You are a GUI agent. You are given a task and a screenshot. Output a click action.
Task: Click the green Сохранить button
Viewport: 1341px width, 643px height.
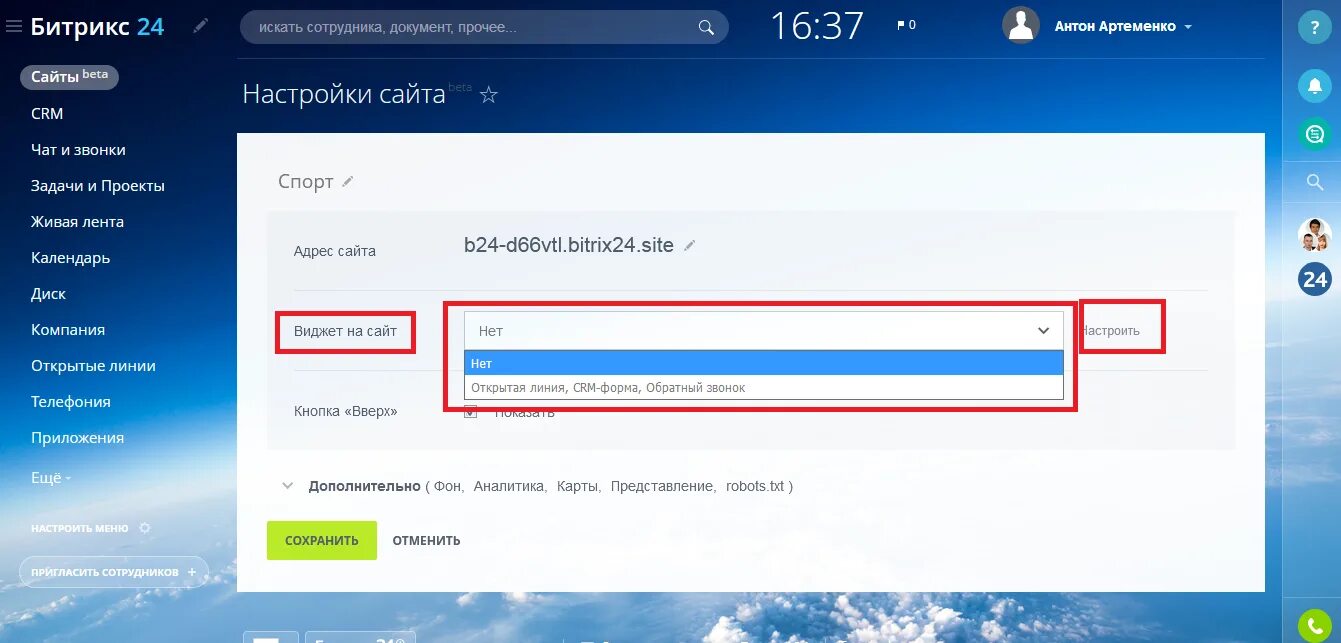click(322, 540)
